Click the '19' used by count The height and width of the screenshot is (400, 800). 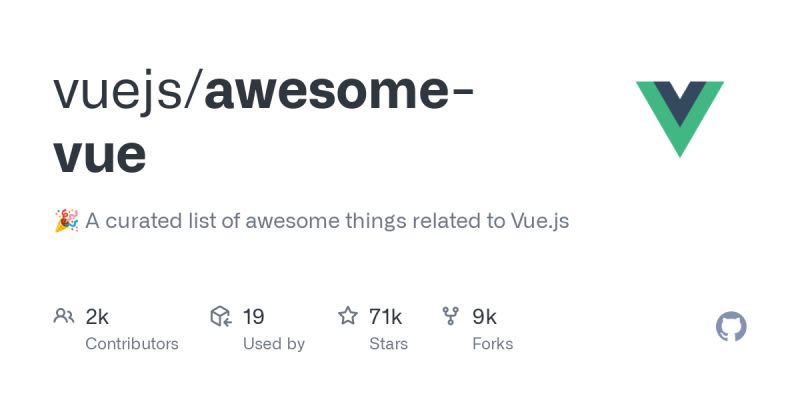coord(253,317)
